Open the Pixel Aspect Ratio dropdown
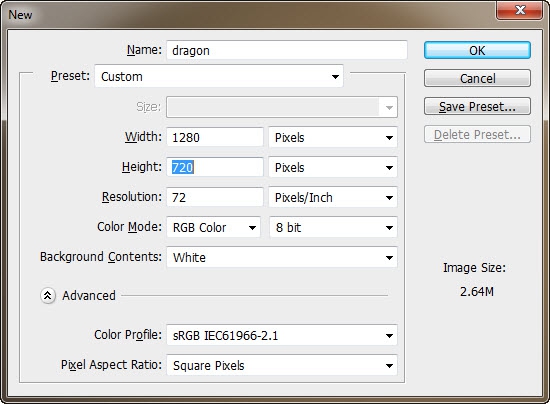 click(x=282, y=365)
